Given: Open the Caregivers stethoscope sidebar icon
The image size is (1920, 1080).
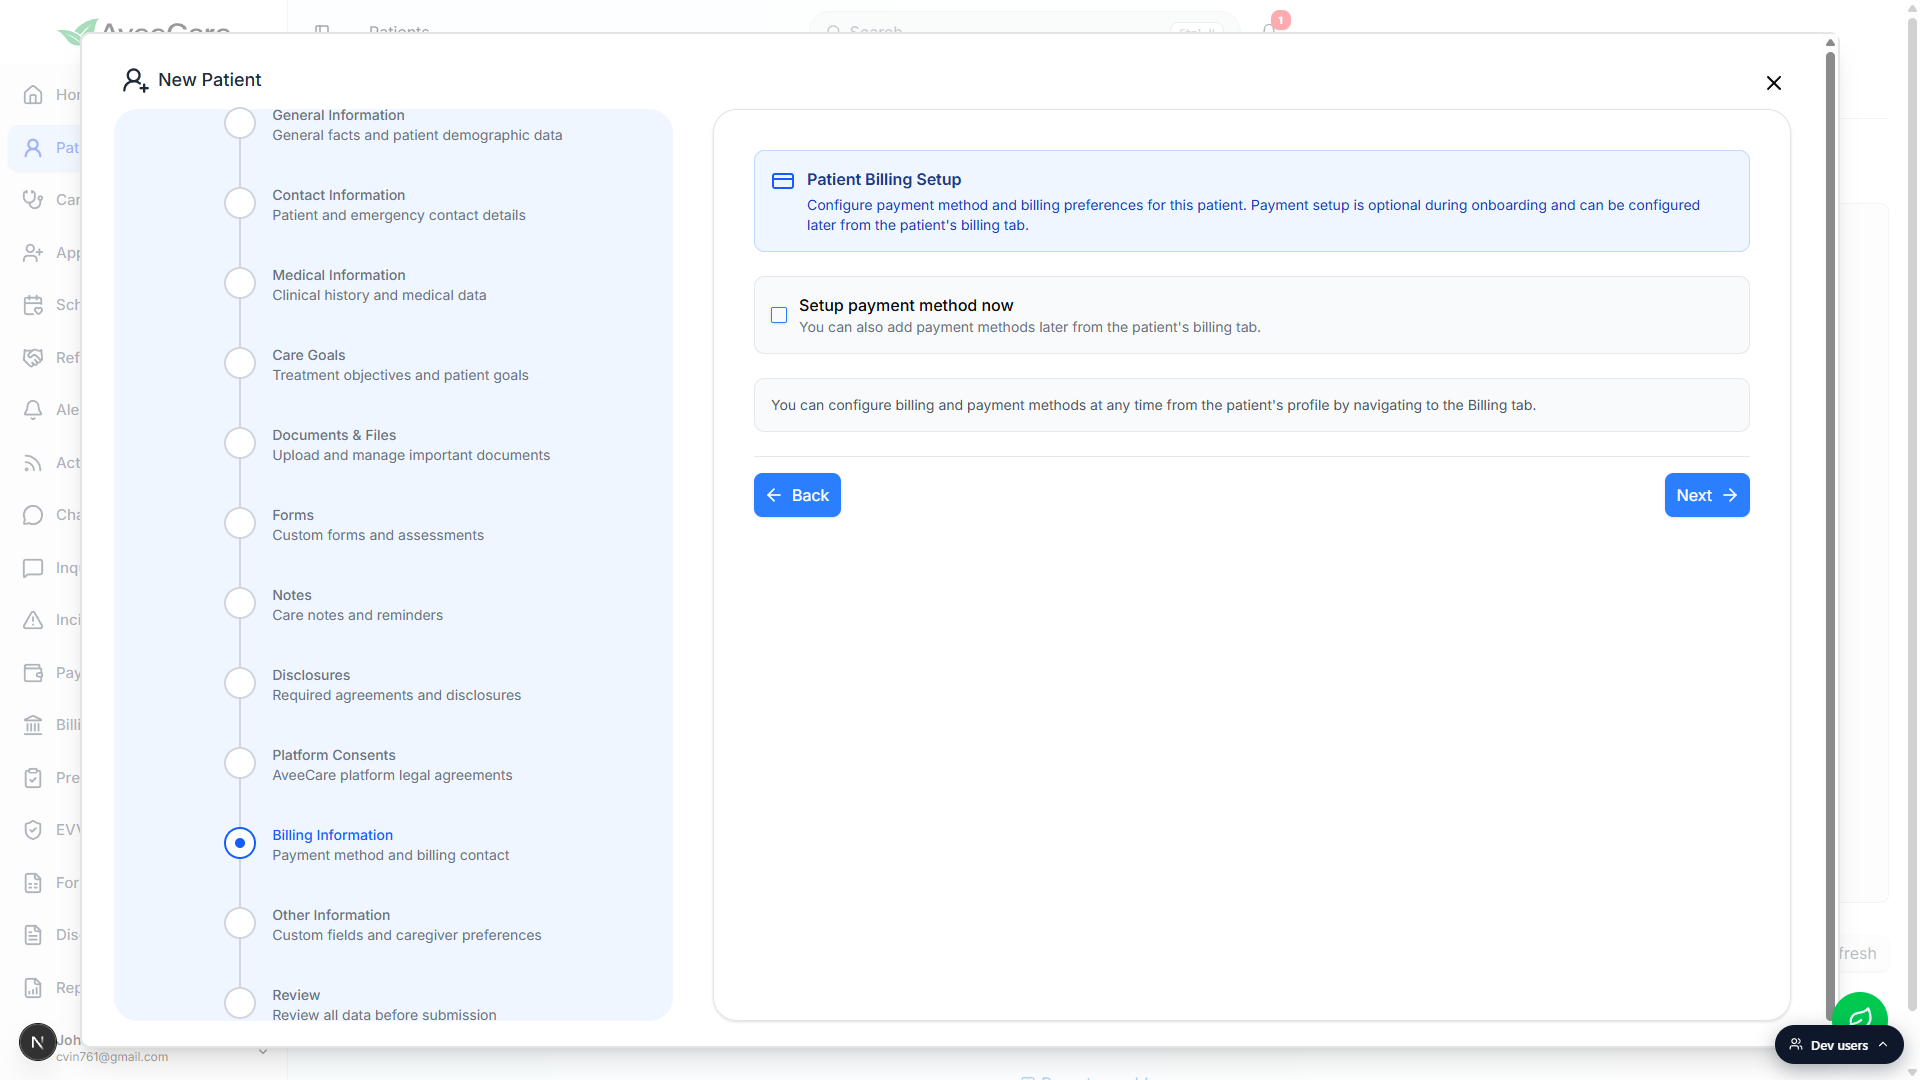Looking at the screenshot, I should pyautogui.click(x=33, y=200).
